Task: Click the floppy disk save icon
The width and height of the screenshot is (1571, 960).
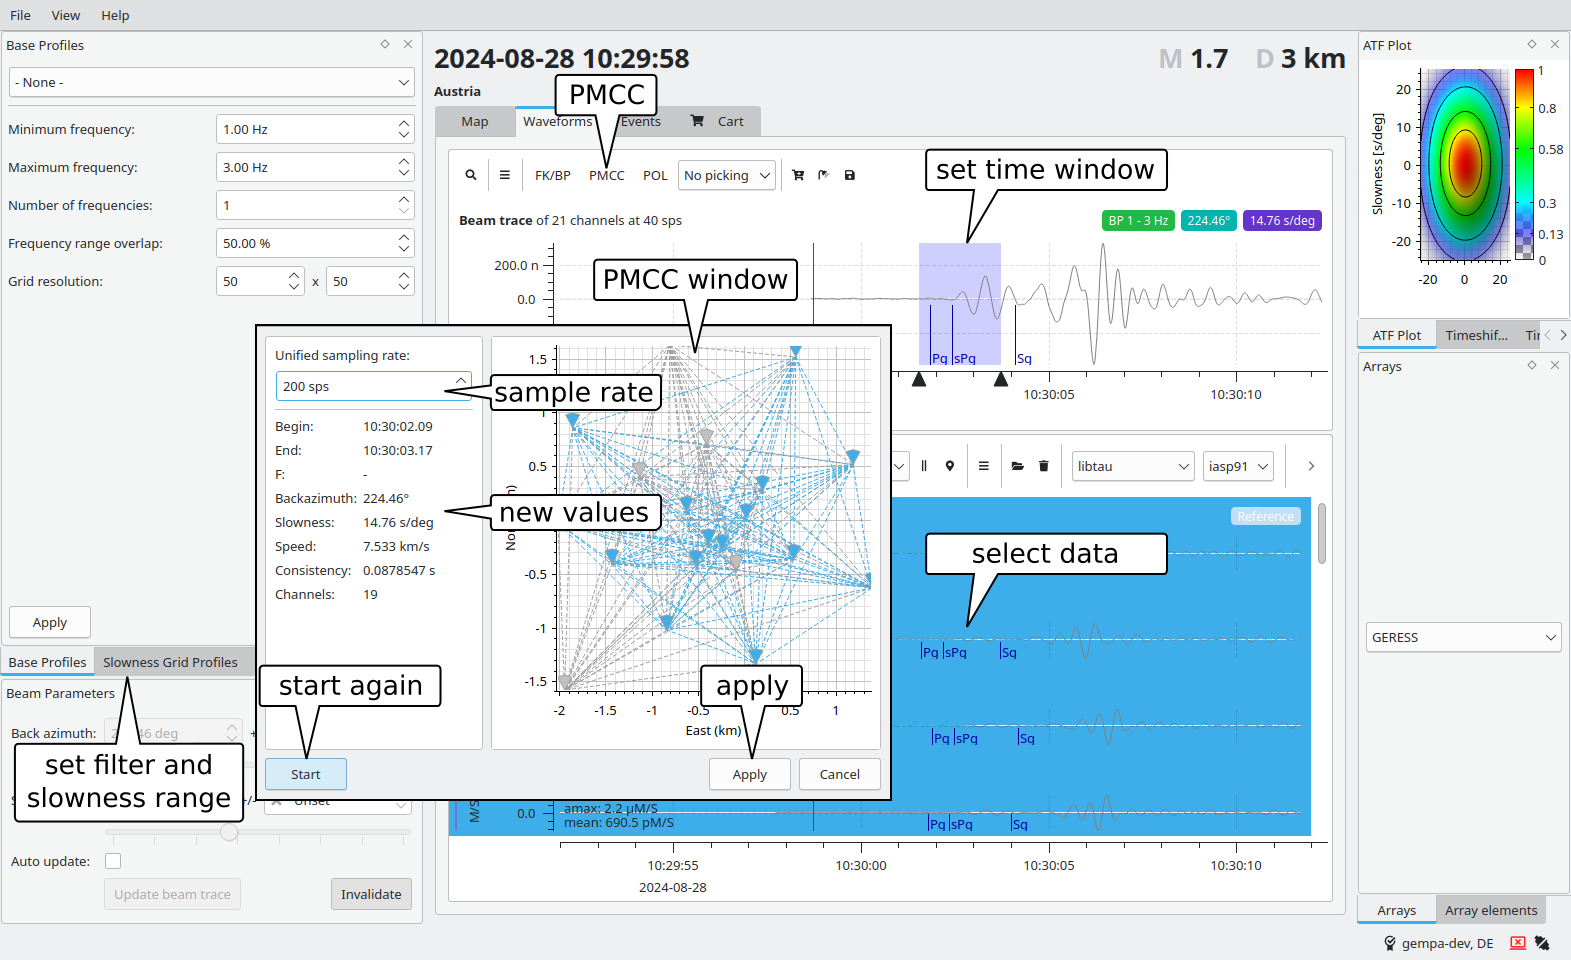Action: coord(850,175)
